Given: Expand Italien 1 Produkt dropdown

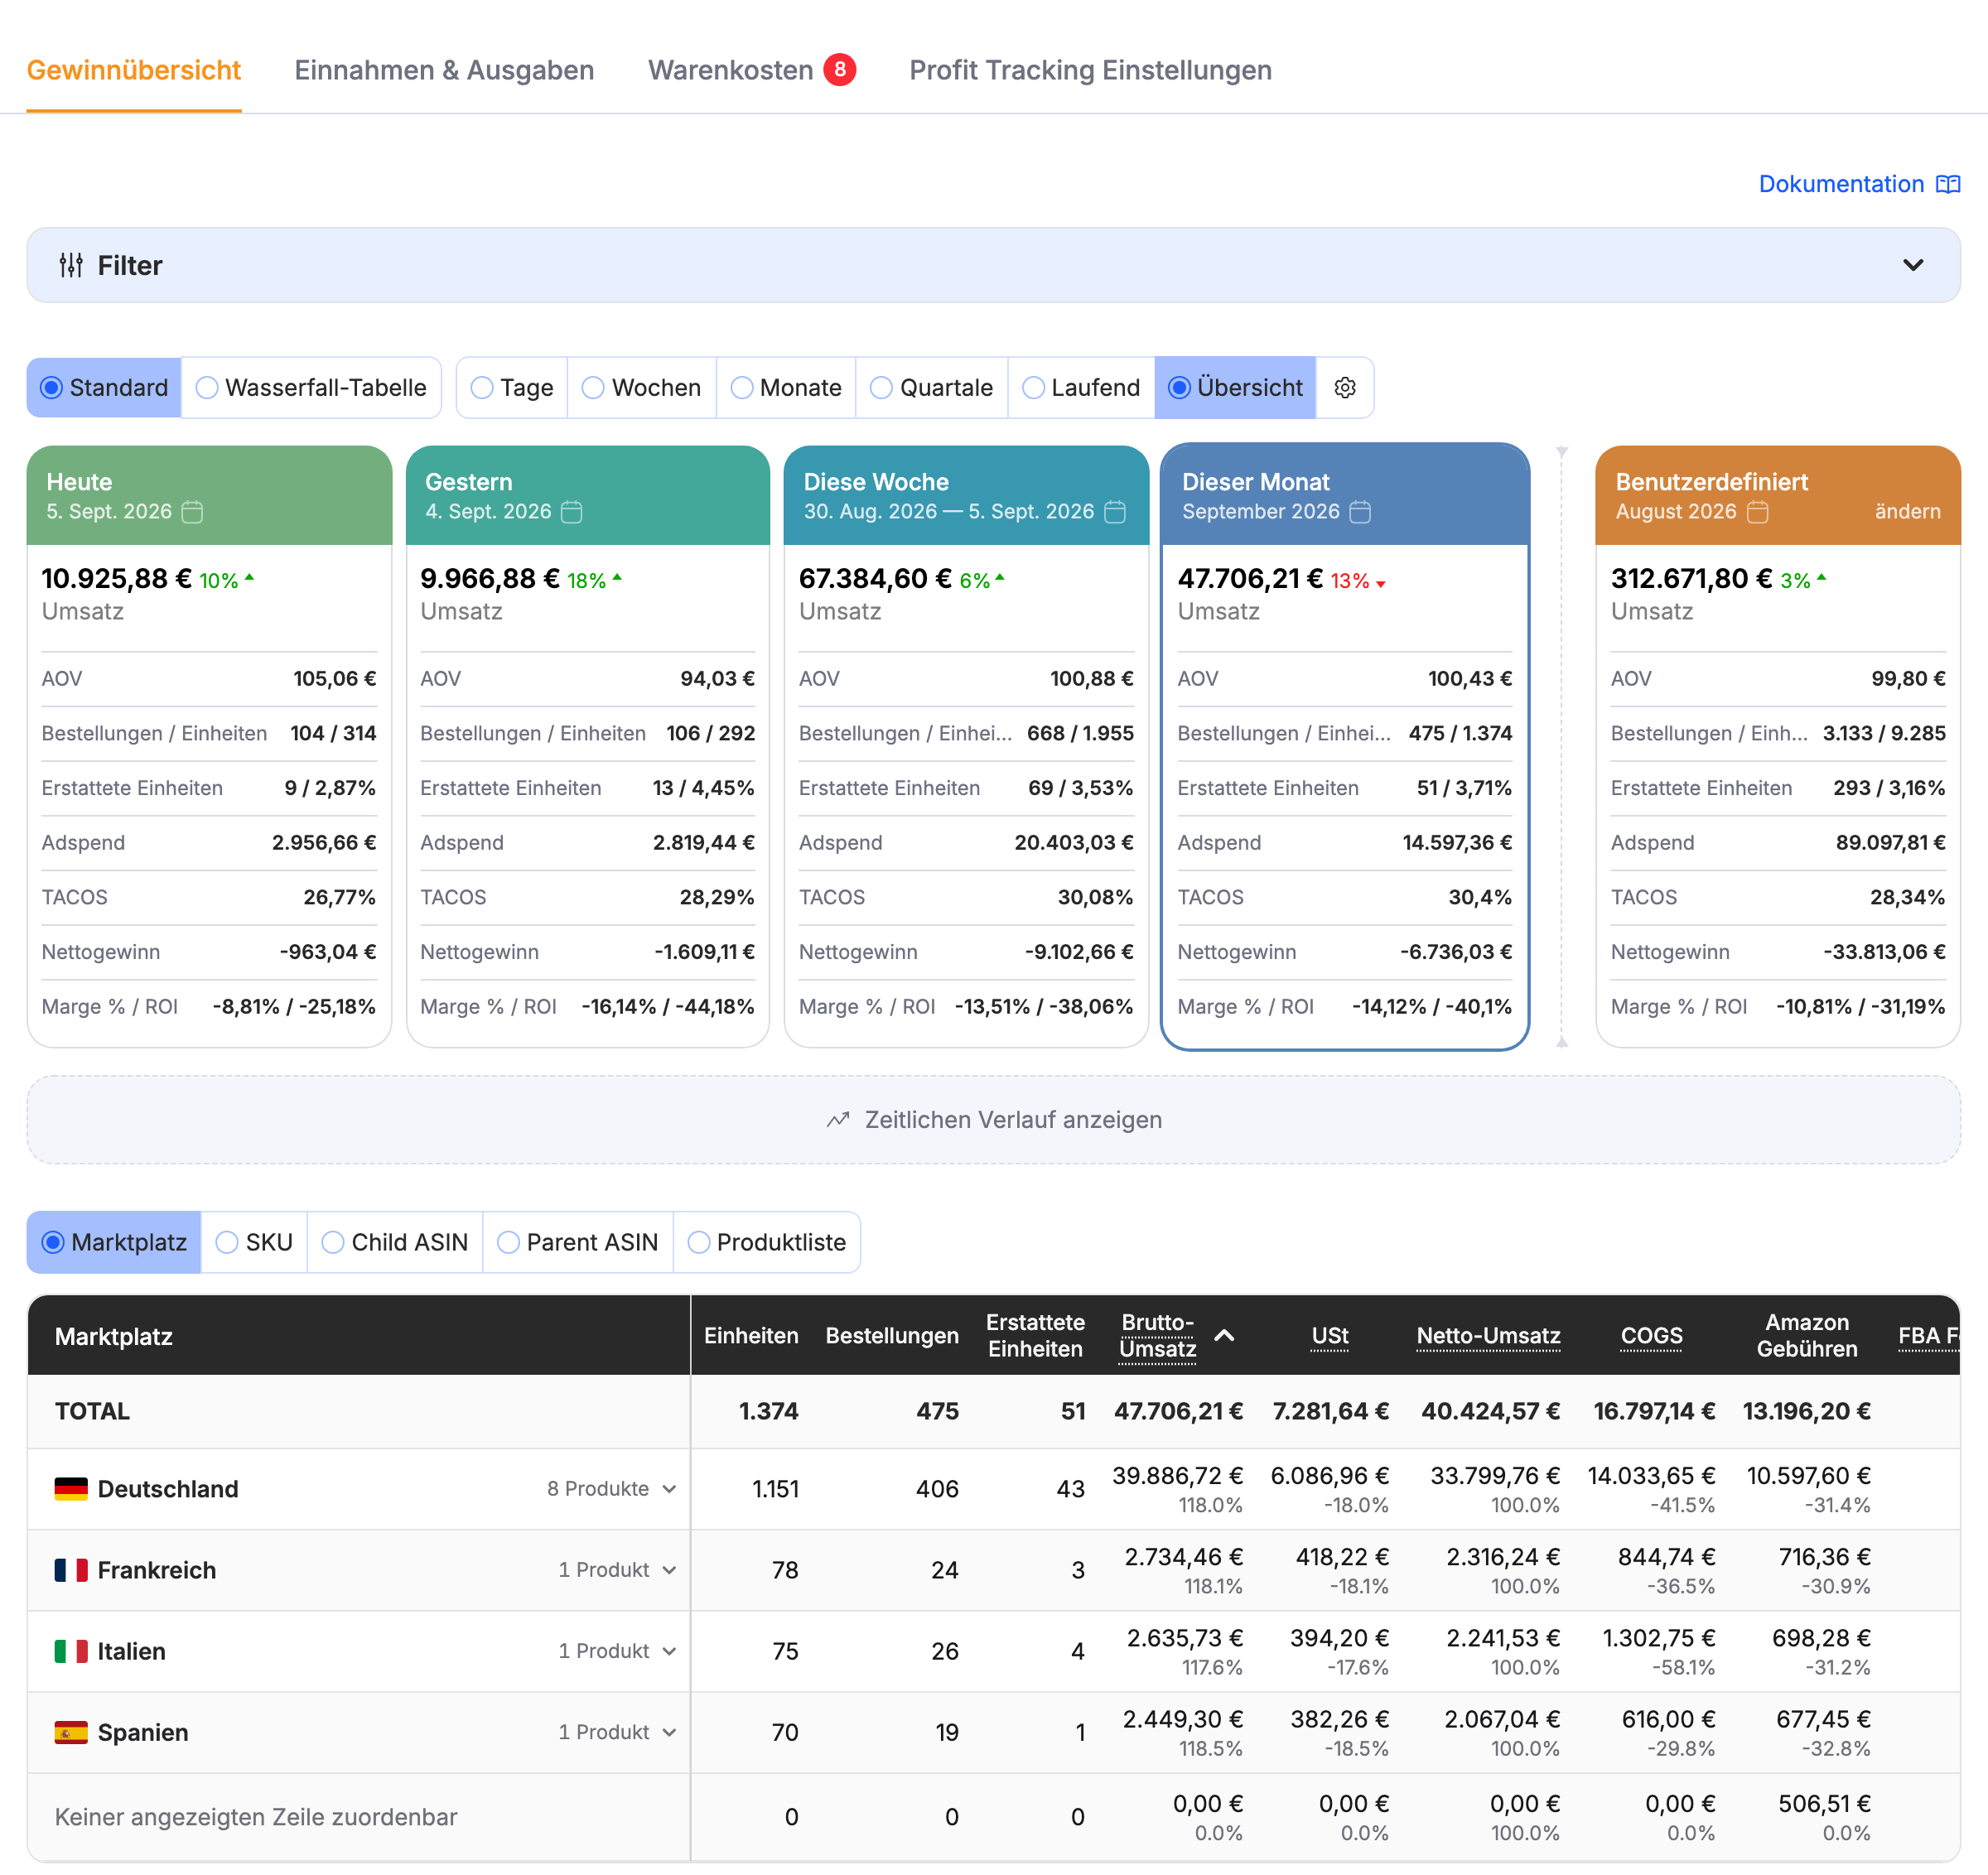Looking at the screenshot, I should [618, 1651].
